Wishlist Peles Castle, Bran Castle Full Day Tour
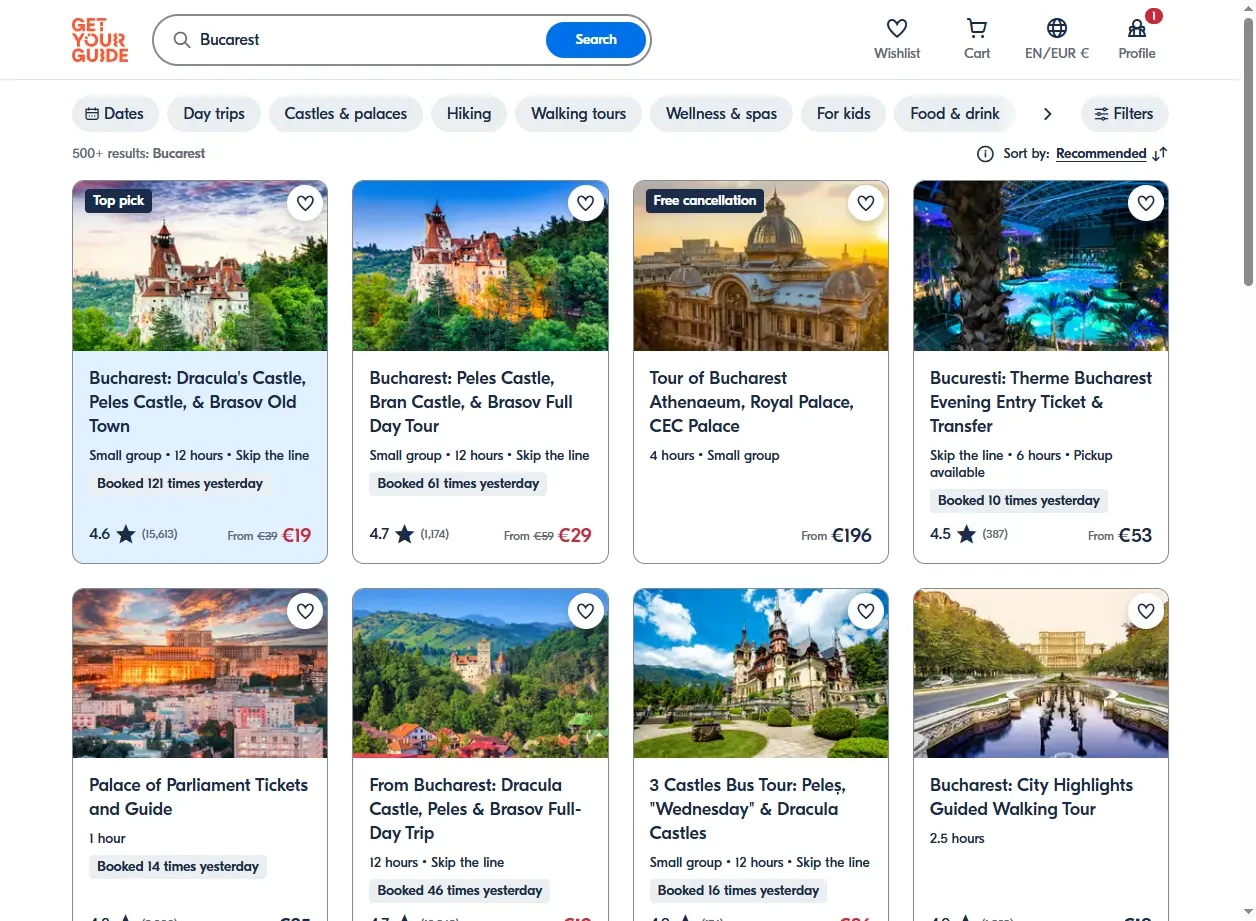The height and width of the screenshot is (921, 1256). click(x=586, y=203)
